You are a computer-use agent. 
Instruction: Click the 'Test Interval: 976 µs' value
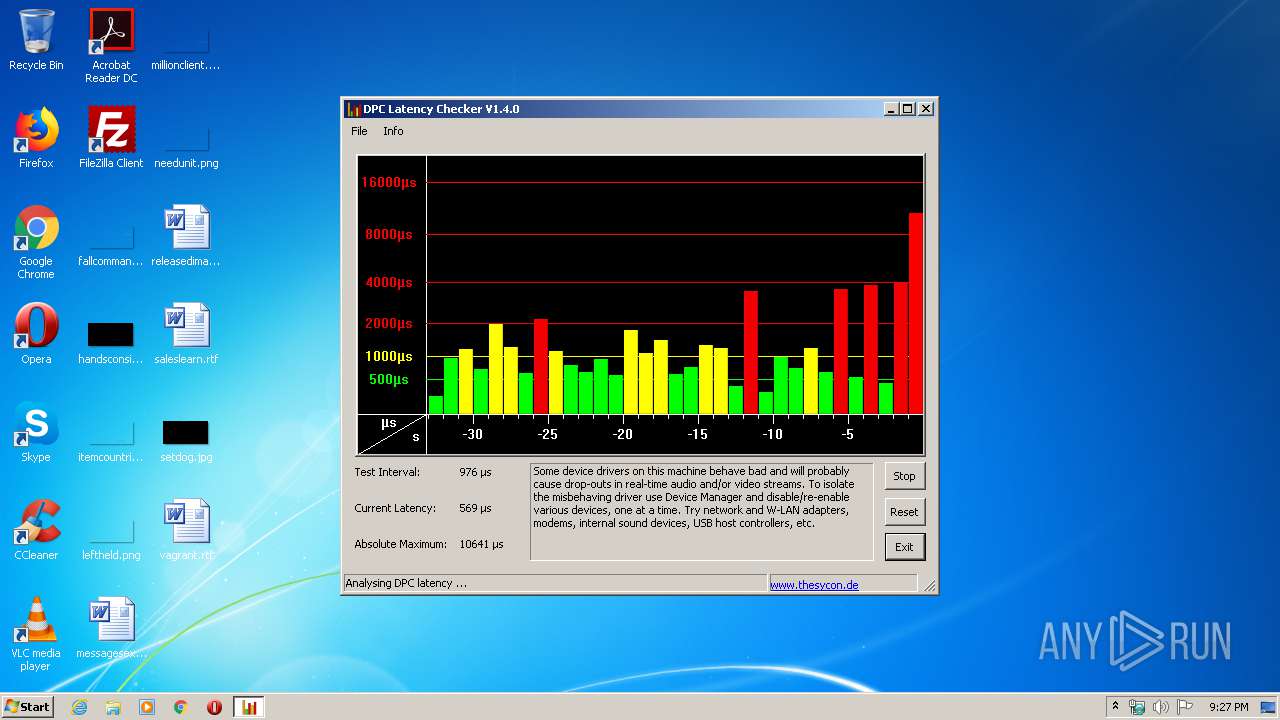click(x=475, y=472)
